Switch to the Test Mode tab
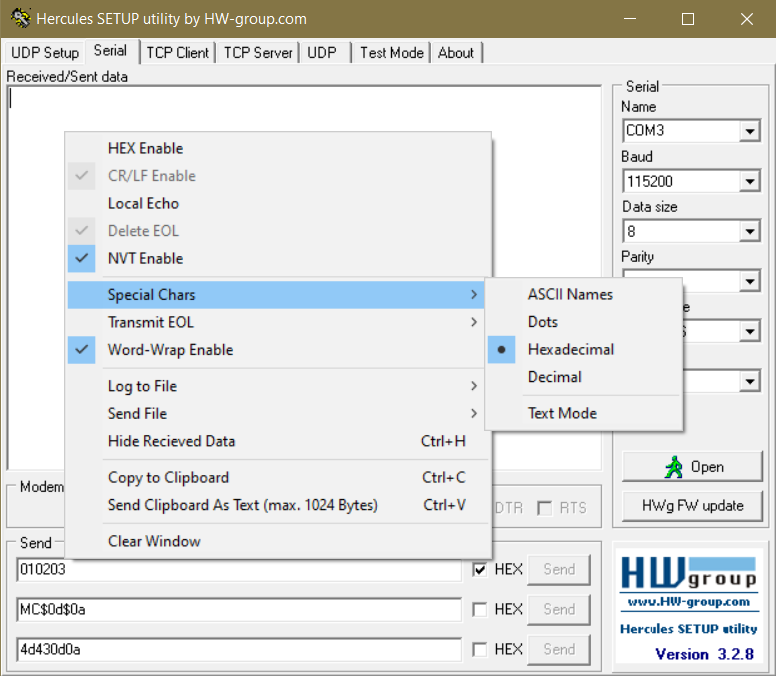Image resolution: width=776 pixels, height=676 pixels. pos(392,52)
